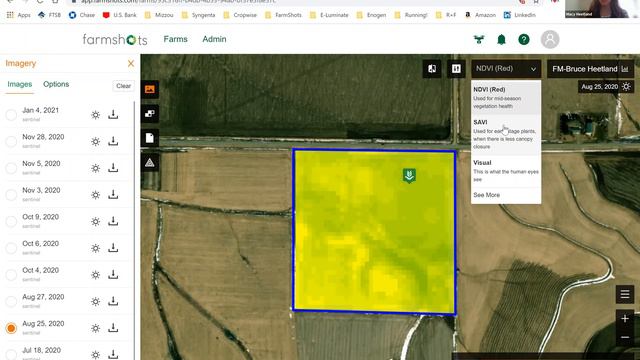Open the Imagery tool in map sidebar
This screenshot has width=640, height=360.
[150, 89]
